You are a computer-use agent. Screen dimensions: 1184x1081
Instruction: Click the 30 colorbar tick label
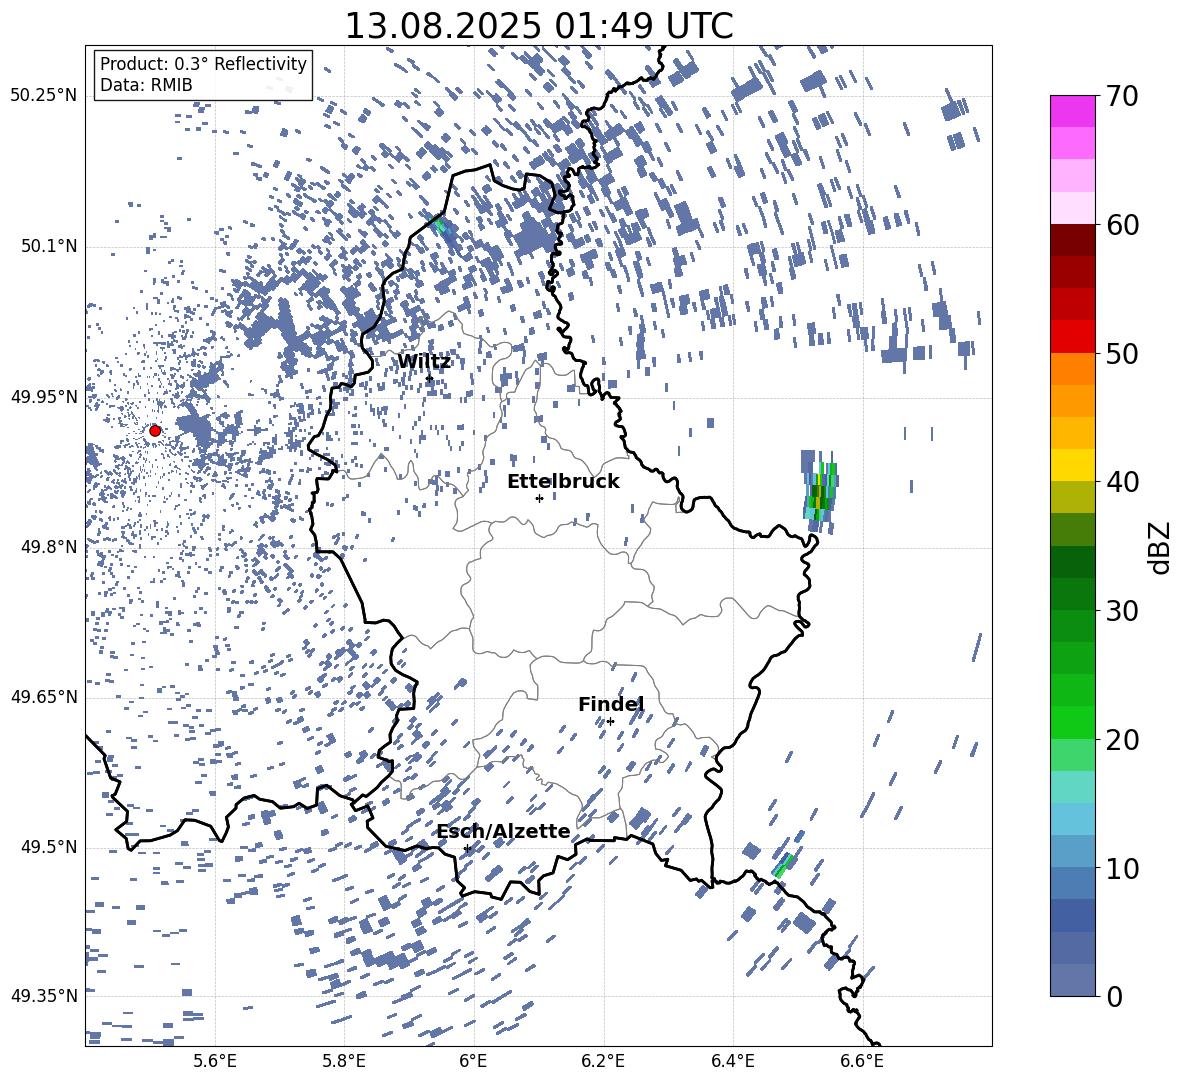point(1122,611)
